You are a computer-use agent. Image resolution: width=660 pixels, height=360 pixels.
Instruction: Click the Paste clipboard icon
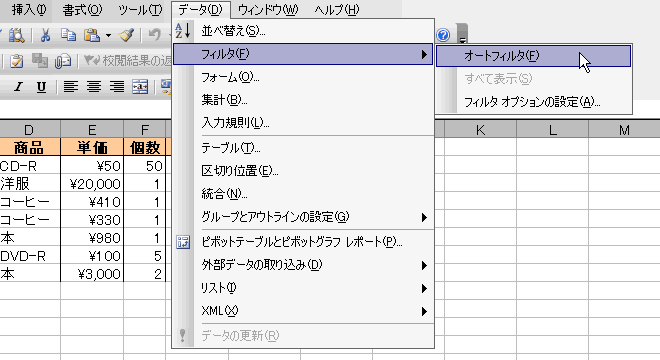[x=91, y=35]
